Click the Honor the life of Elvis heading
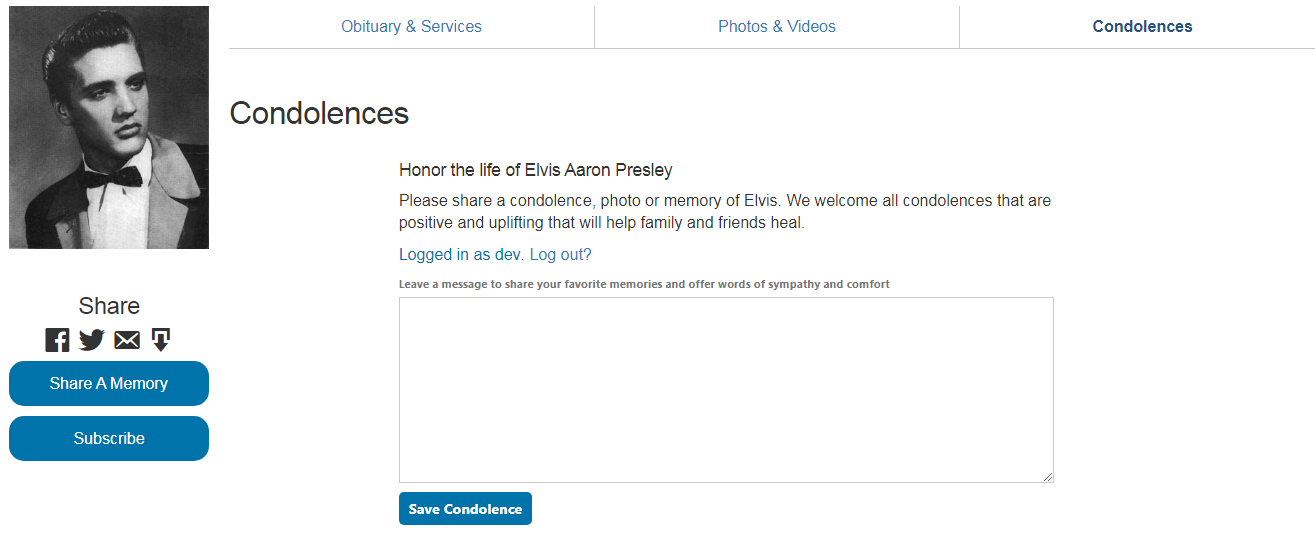The width and height of the screenshot is (1315, 543). coord(536,170)
